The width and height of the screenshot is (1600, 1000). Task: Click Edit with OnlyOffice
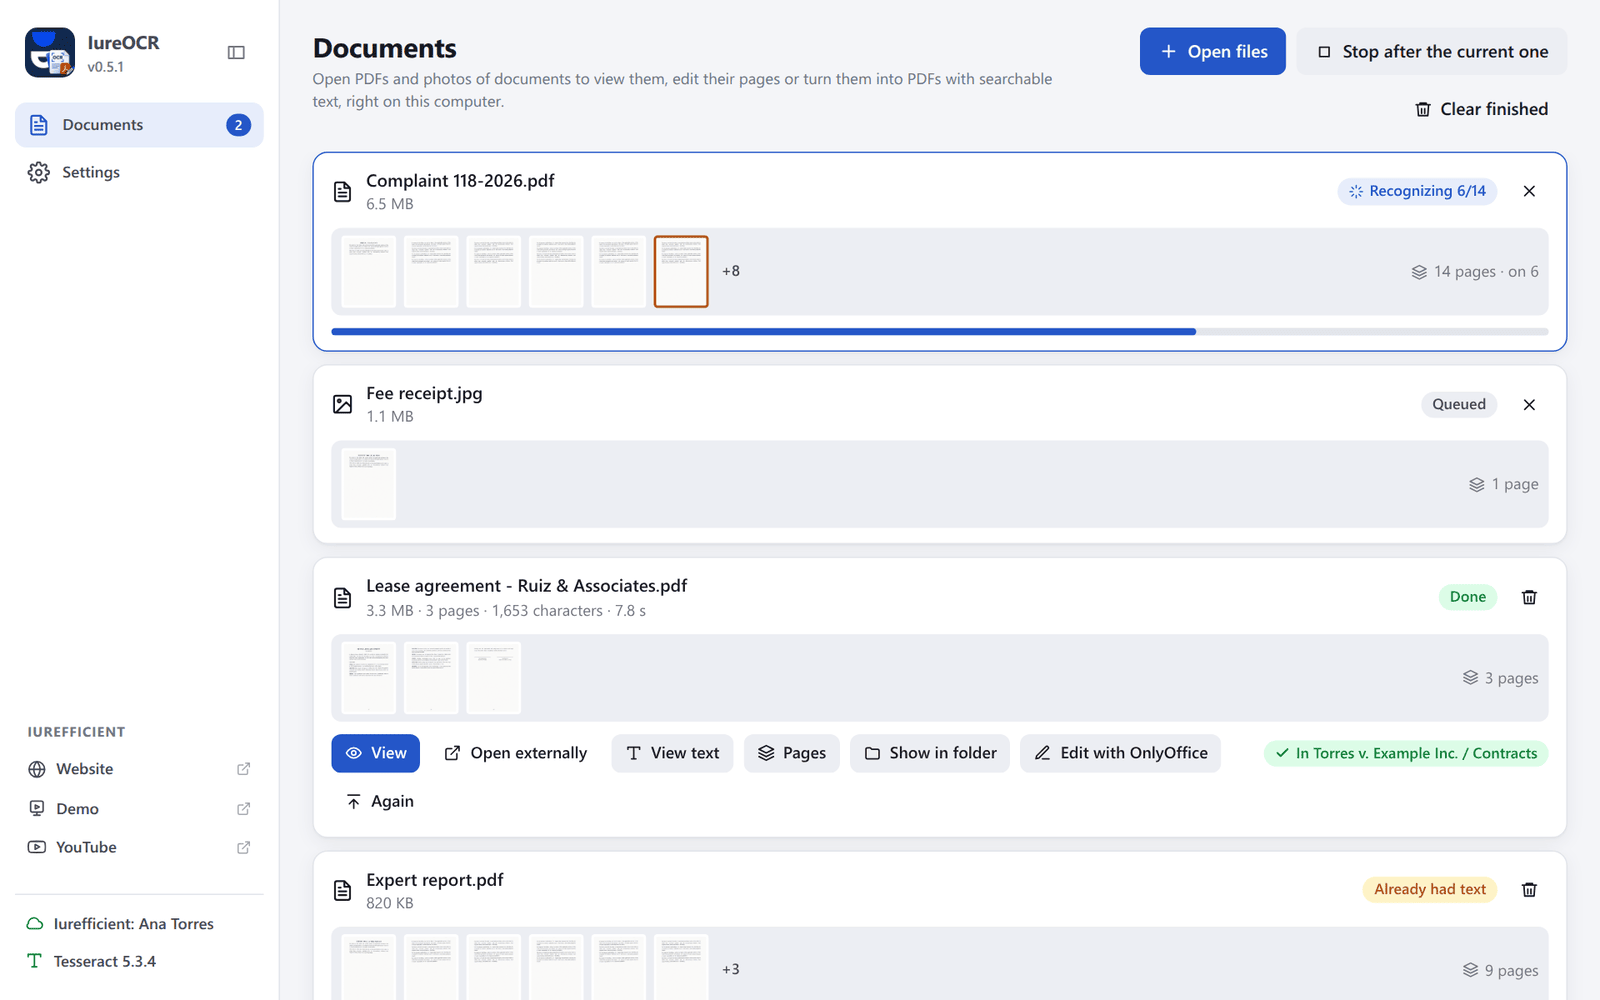[x=1121, y=753]
